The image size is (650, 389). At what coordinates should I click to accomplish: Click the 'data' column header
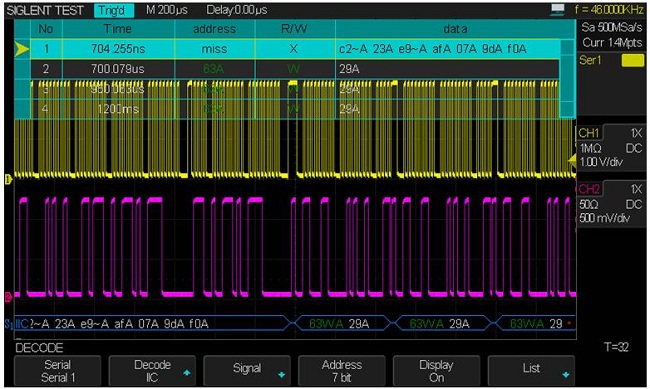(455, 29)
